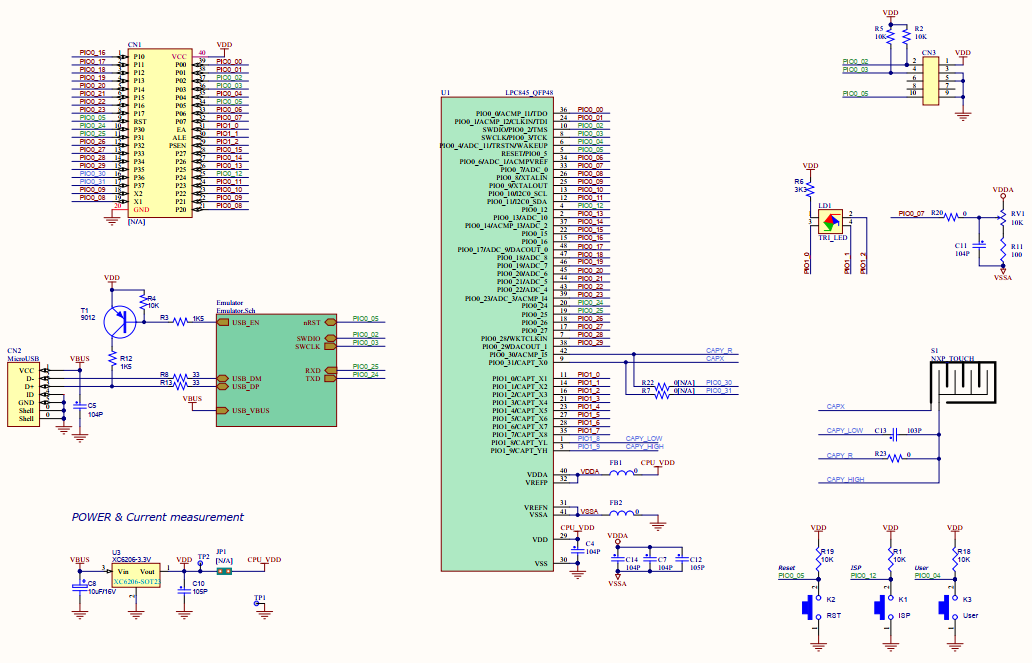This screenshot has width=1032, height=663.
Task: Select the "SWDIO/PIO0_2/TMS" pin name
Action: tap(515, 130)
